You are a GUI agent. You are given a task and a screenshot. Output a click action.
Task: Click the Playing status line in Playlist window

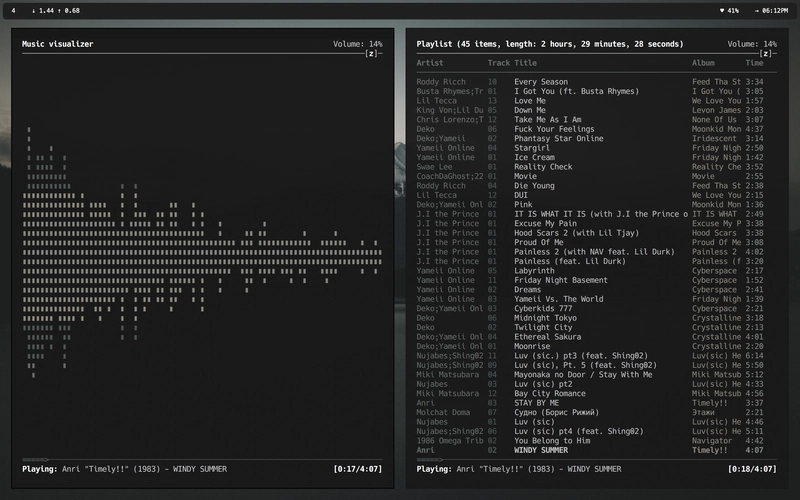519,469
